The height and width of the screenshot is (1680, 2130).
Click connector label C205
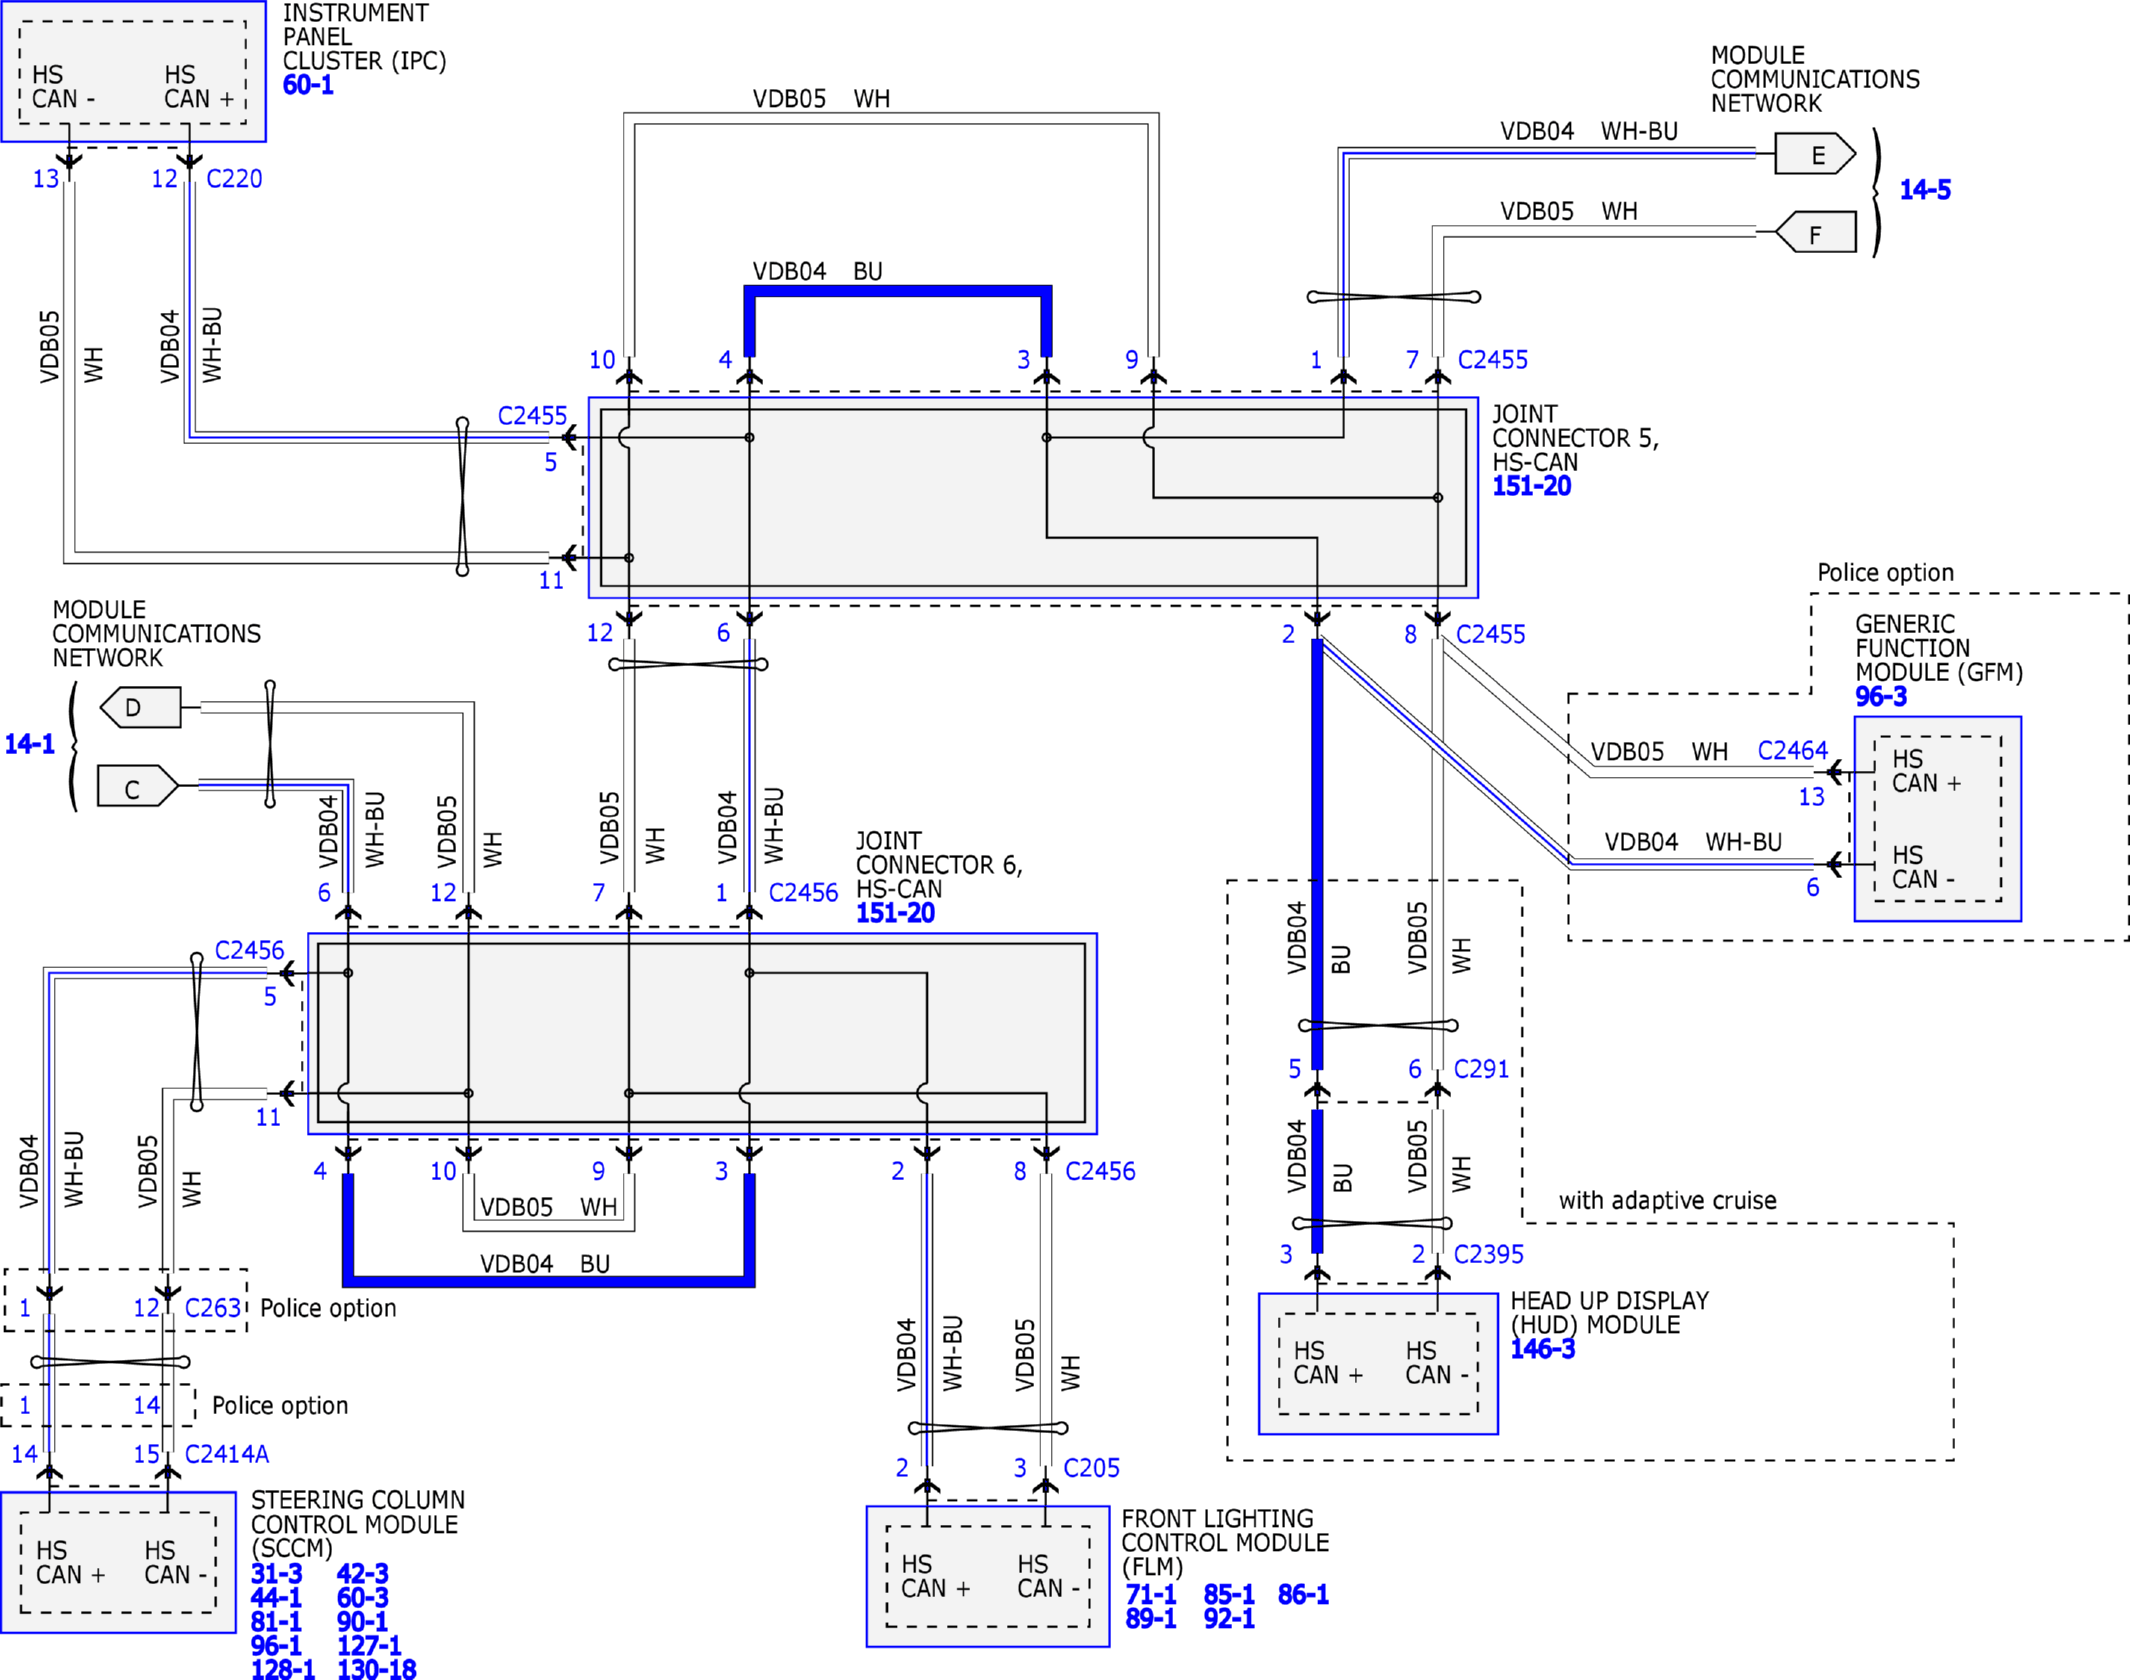click(x=1091, y=1469)
